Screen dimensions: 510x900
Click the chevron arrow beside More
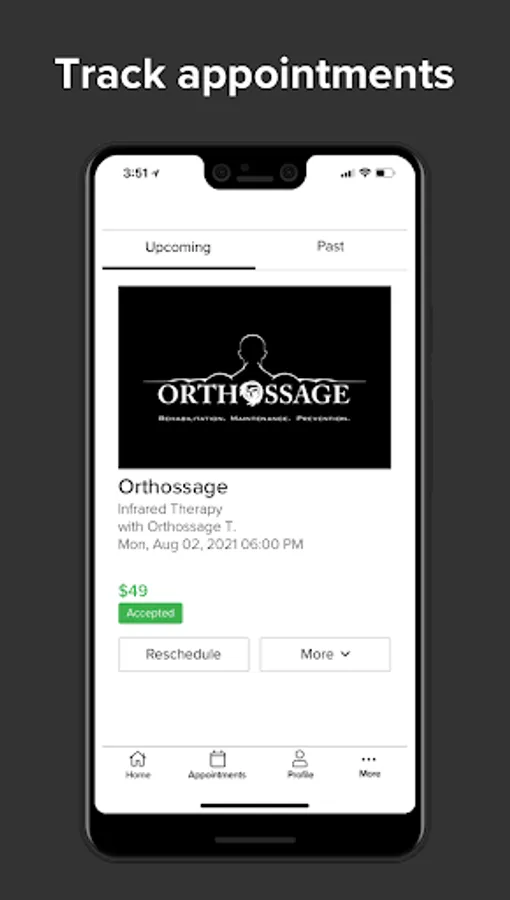click(x=345, y=654)
